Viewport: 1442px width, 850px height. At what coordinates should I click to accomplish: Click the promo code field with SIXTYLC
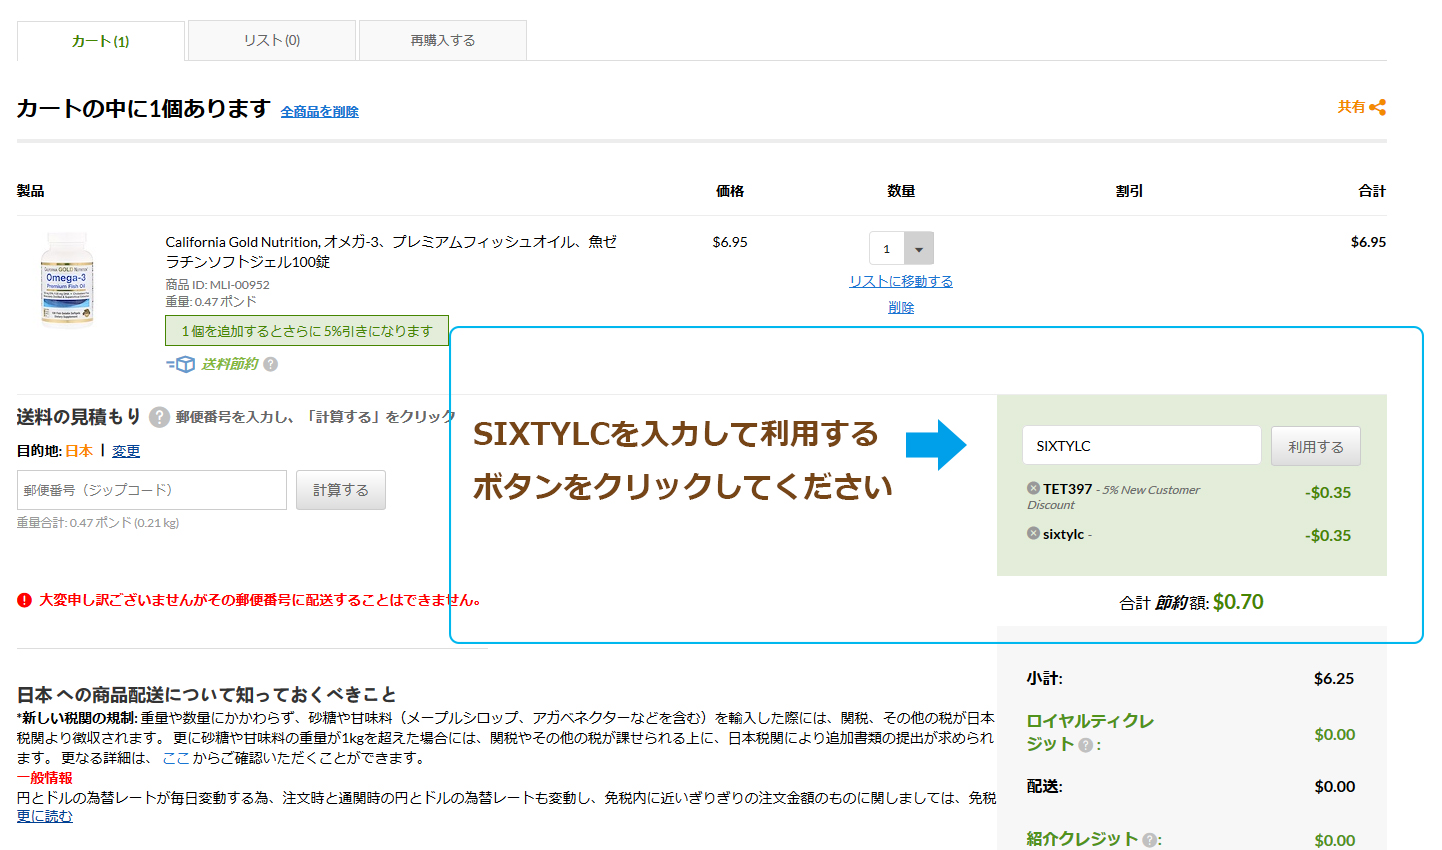coord(1142,445)
